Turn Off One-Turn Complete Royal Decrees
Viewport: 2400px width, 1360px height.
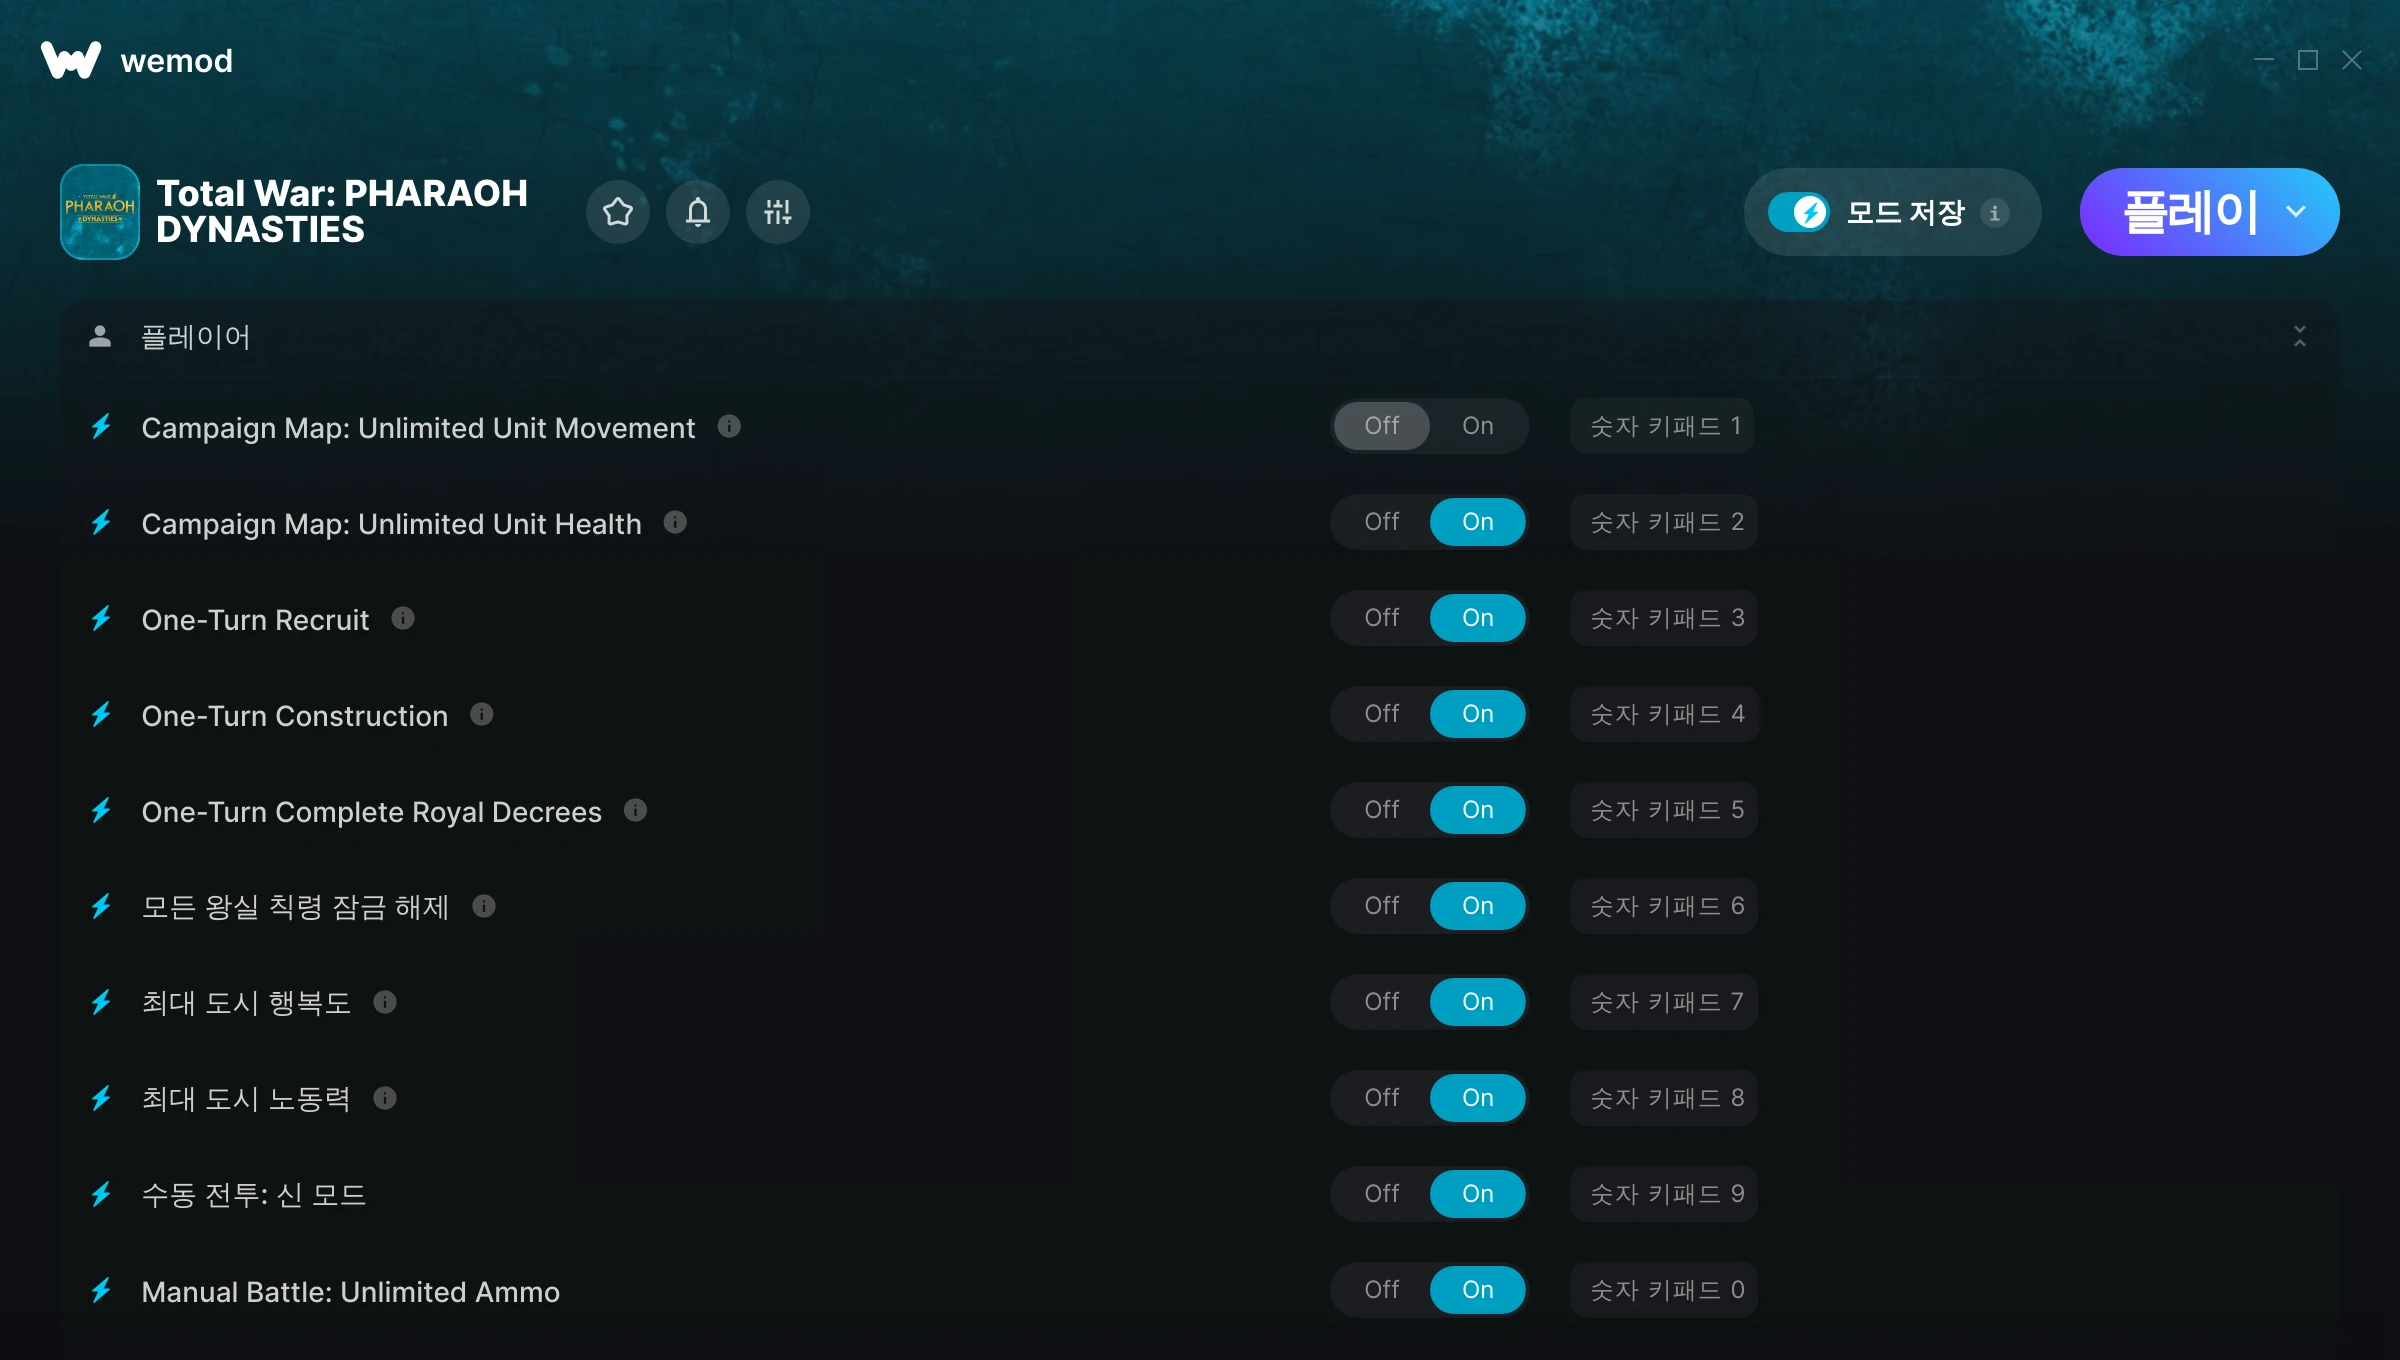point(1382,810)
